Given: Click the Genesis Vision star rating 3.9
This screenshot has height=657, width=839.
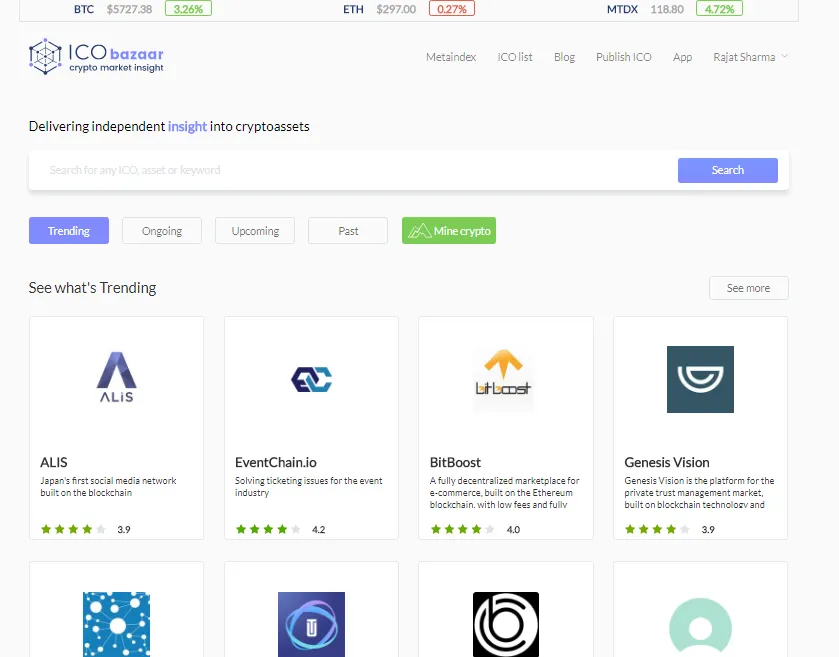Looking at the screenshot, I should [x=670, y=530].
